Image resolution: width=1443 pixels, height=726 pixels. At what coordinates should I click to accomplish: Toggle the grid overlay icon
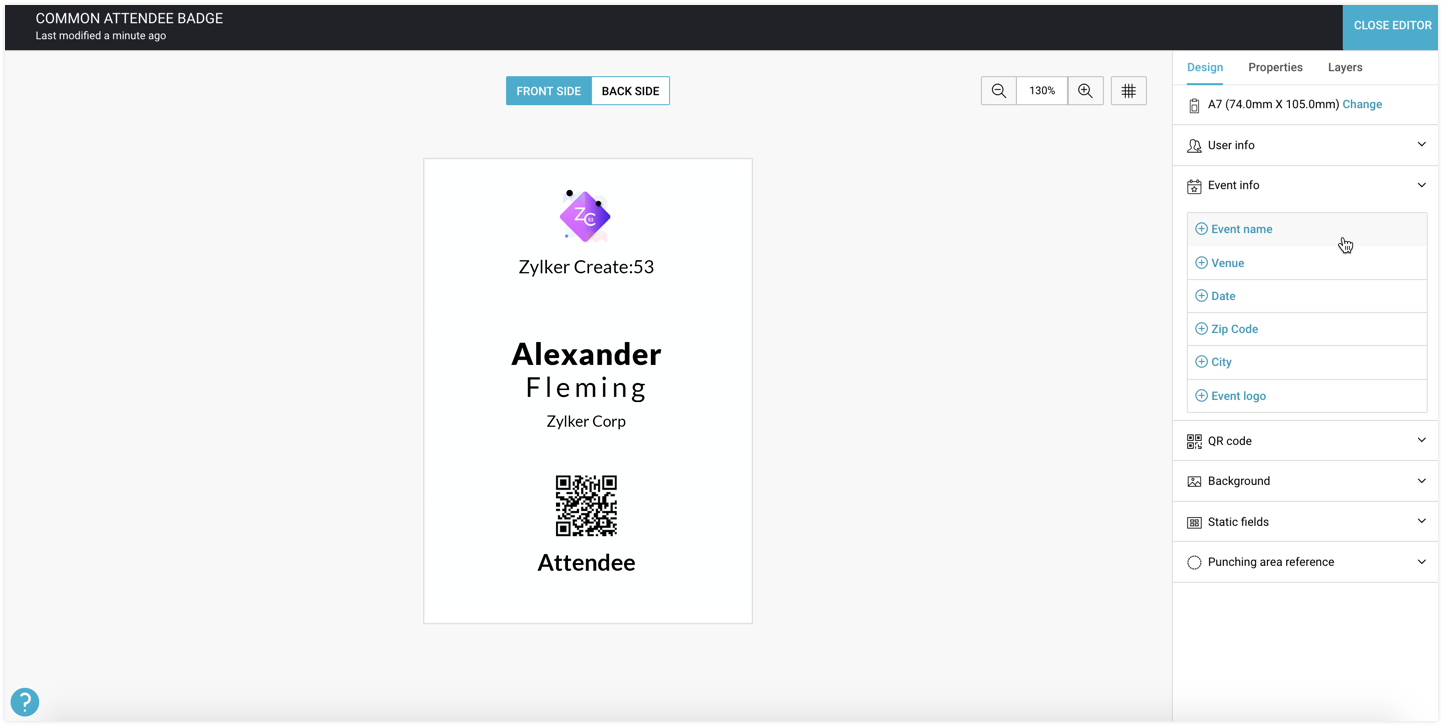coord(1128,91)
